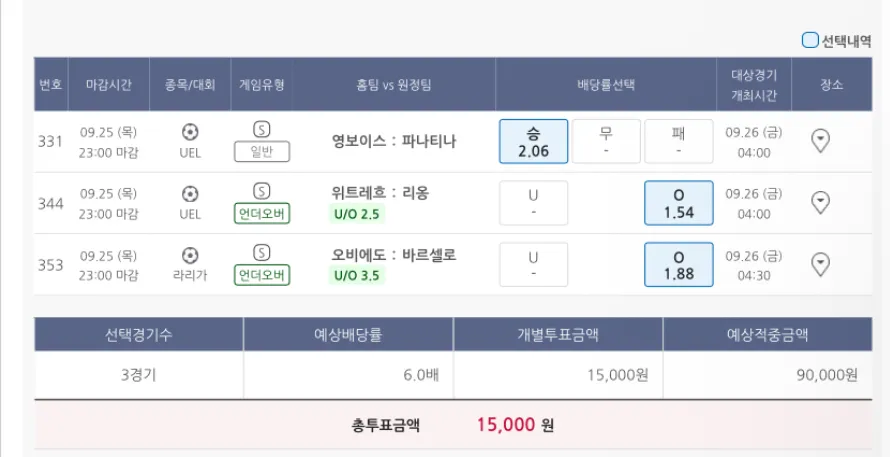Image resolution: width=890 pixels, height=457 pixels.
Task: Click 일반 game type tag on match 331
Action: (262, 152)
